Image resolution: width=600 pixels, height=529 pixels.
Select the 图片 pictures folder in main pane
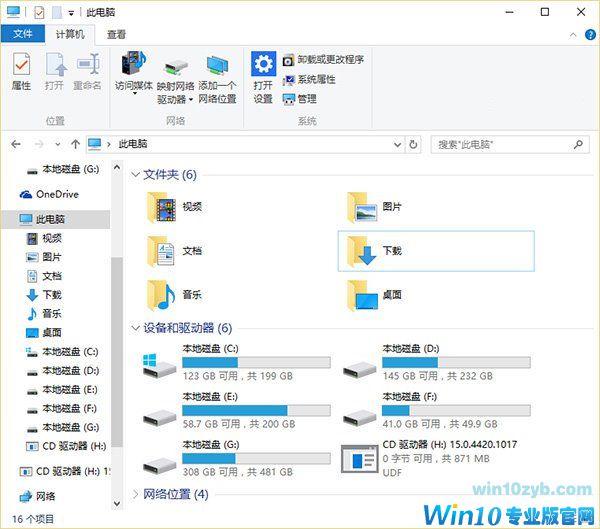pyautogui.click(x=374, y=207)
